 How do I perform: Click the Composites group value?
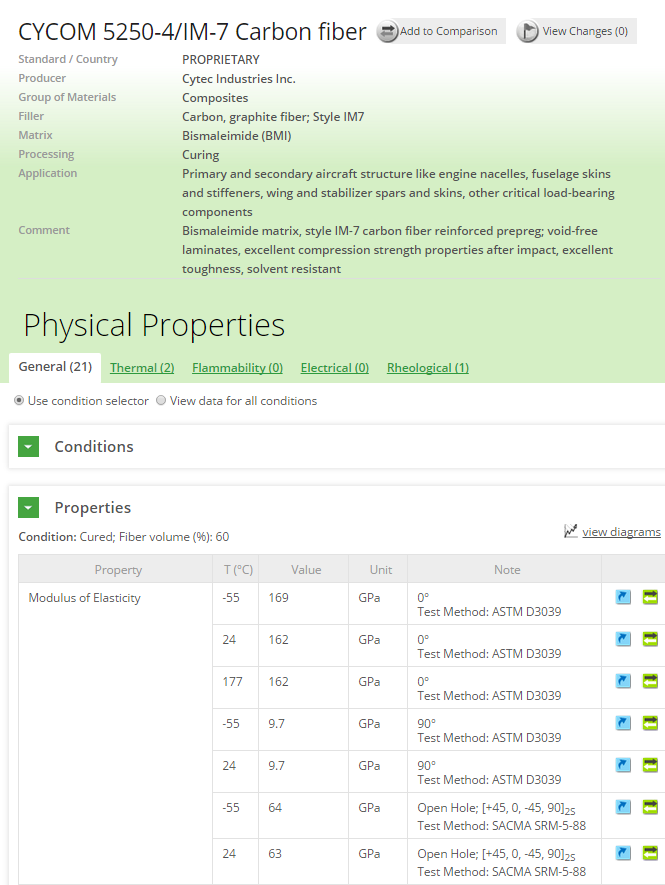click(x=215, y=98)
